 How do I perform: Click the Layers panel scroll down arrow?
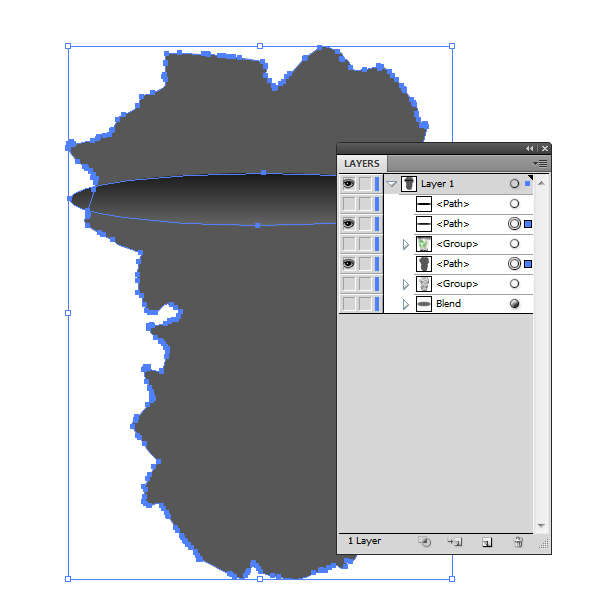coord(541,526)
